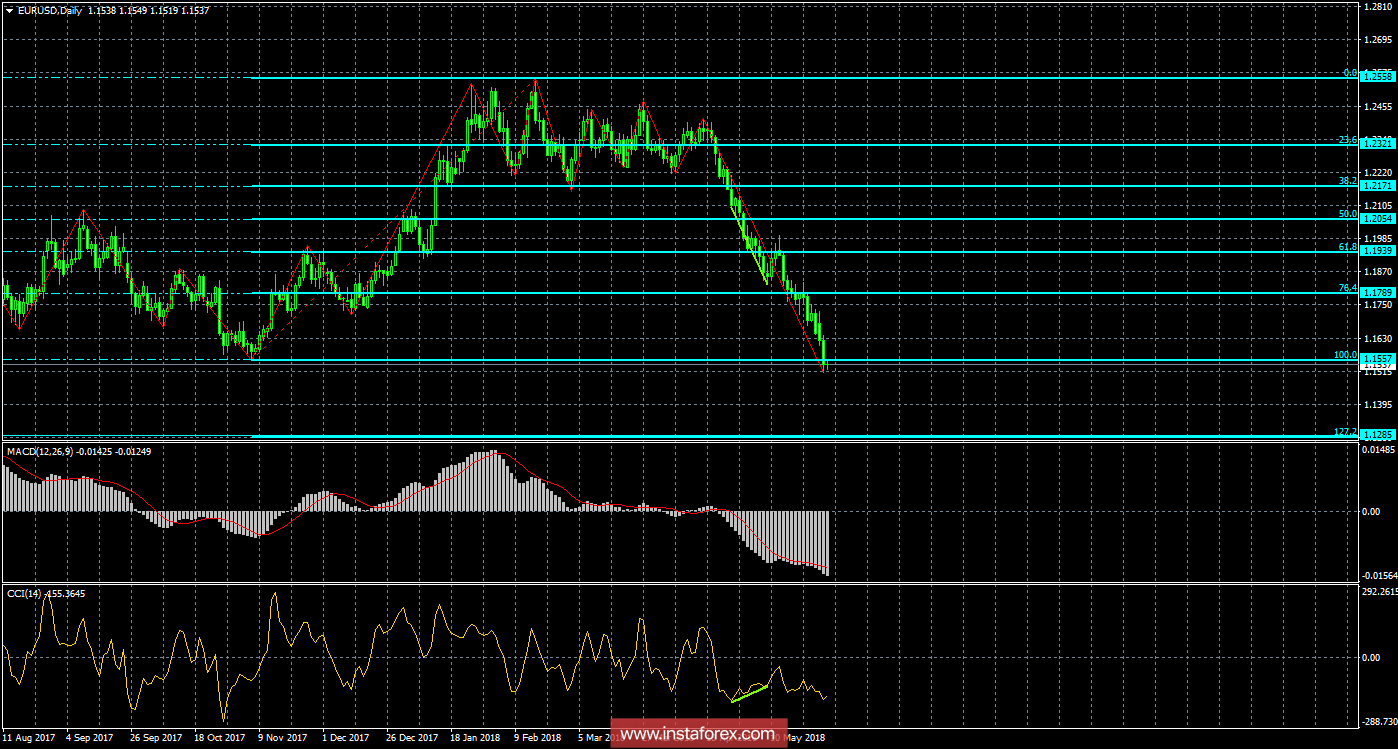Image resolution: width=1398 pixels, height=749 pixels.
Task: Click the chart menu triangle beside EURUSD,Daily
Action: coord(10,9)
